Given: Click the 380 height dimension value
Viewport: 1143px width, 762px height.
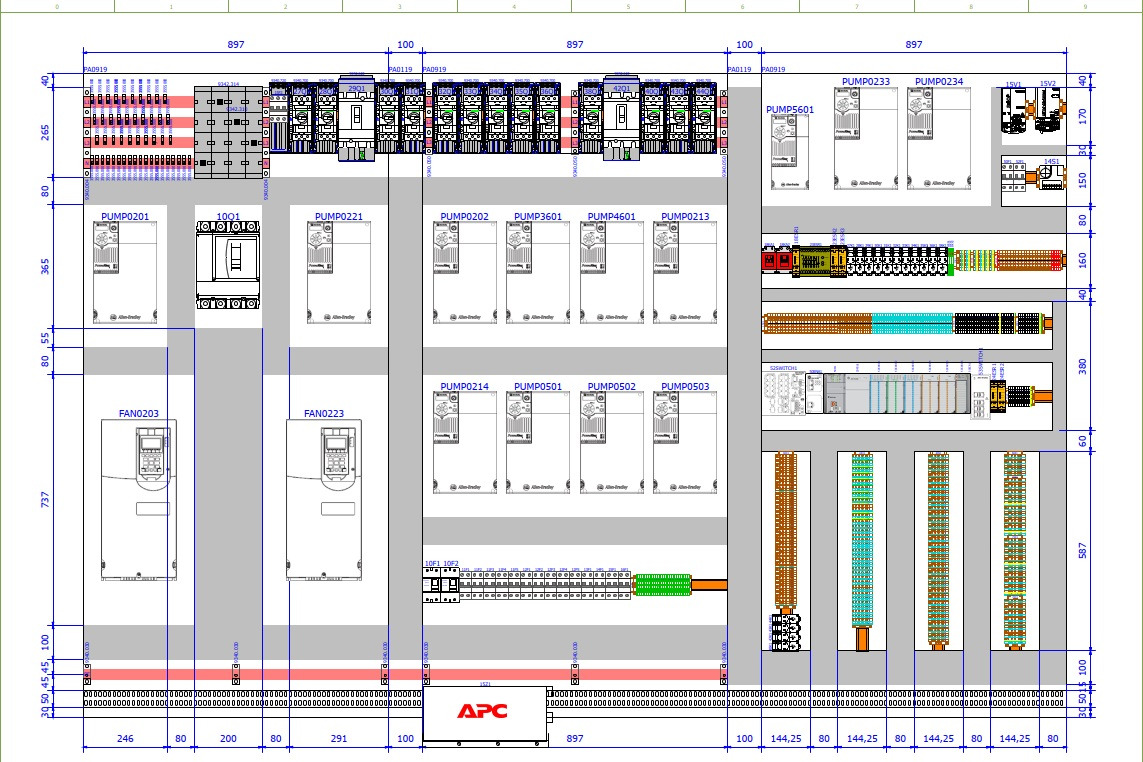Looking at the screenshot, I should (x=1082, y=366).
